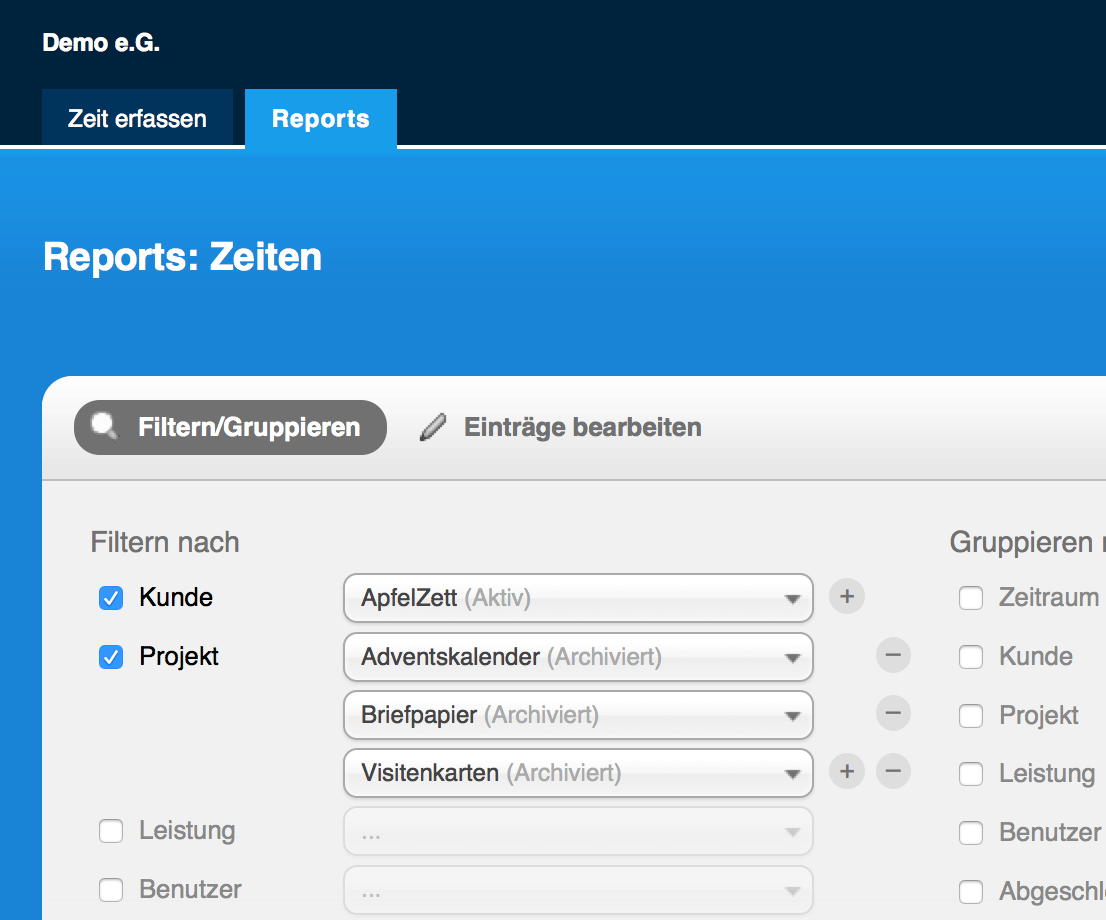Tick Projekt under Gruppieren

click(971, 716)
